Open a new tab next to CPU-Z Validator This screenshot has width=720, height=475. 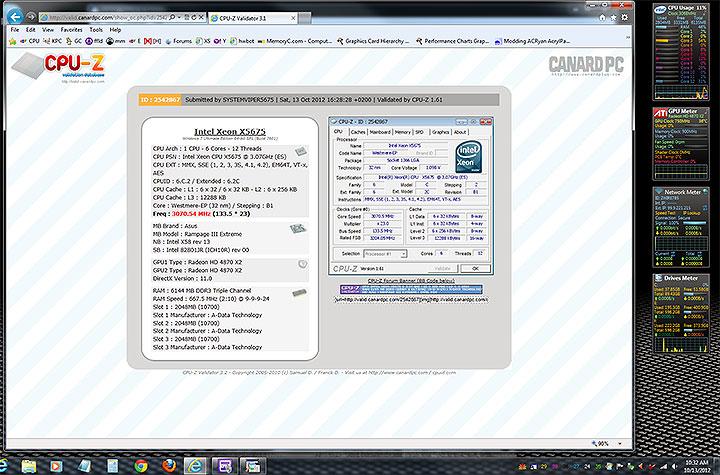pyautogui.click(x=305, y=18)
